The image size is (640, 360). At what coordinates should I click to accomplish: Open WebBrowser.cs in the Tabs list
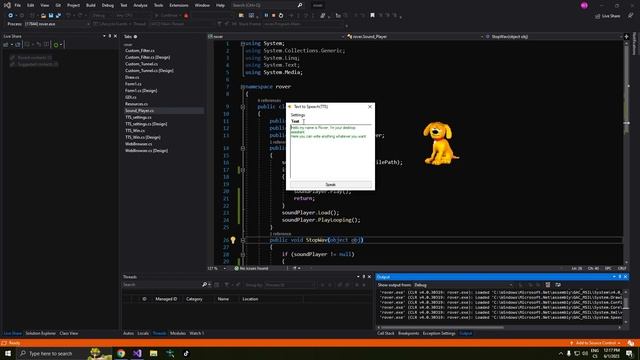click(138, 144)
